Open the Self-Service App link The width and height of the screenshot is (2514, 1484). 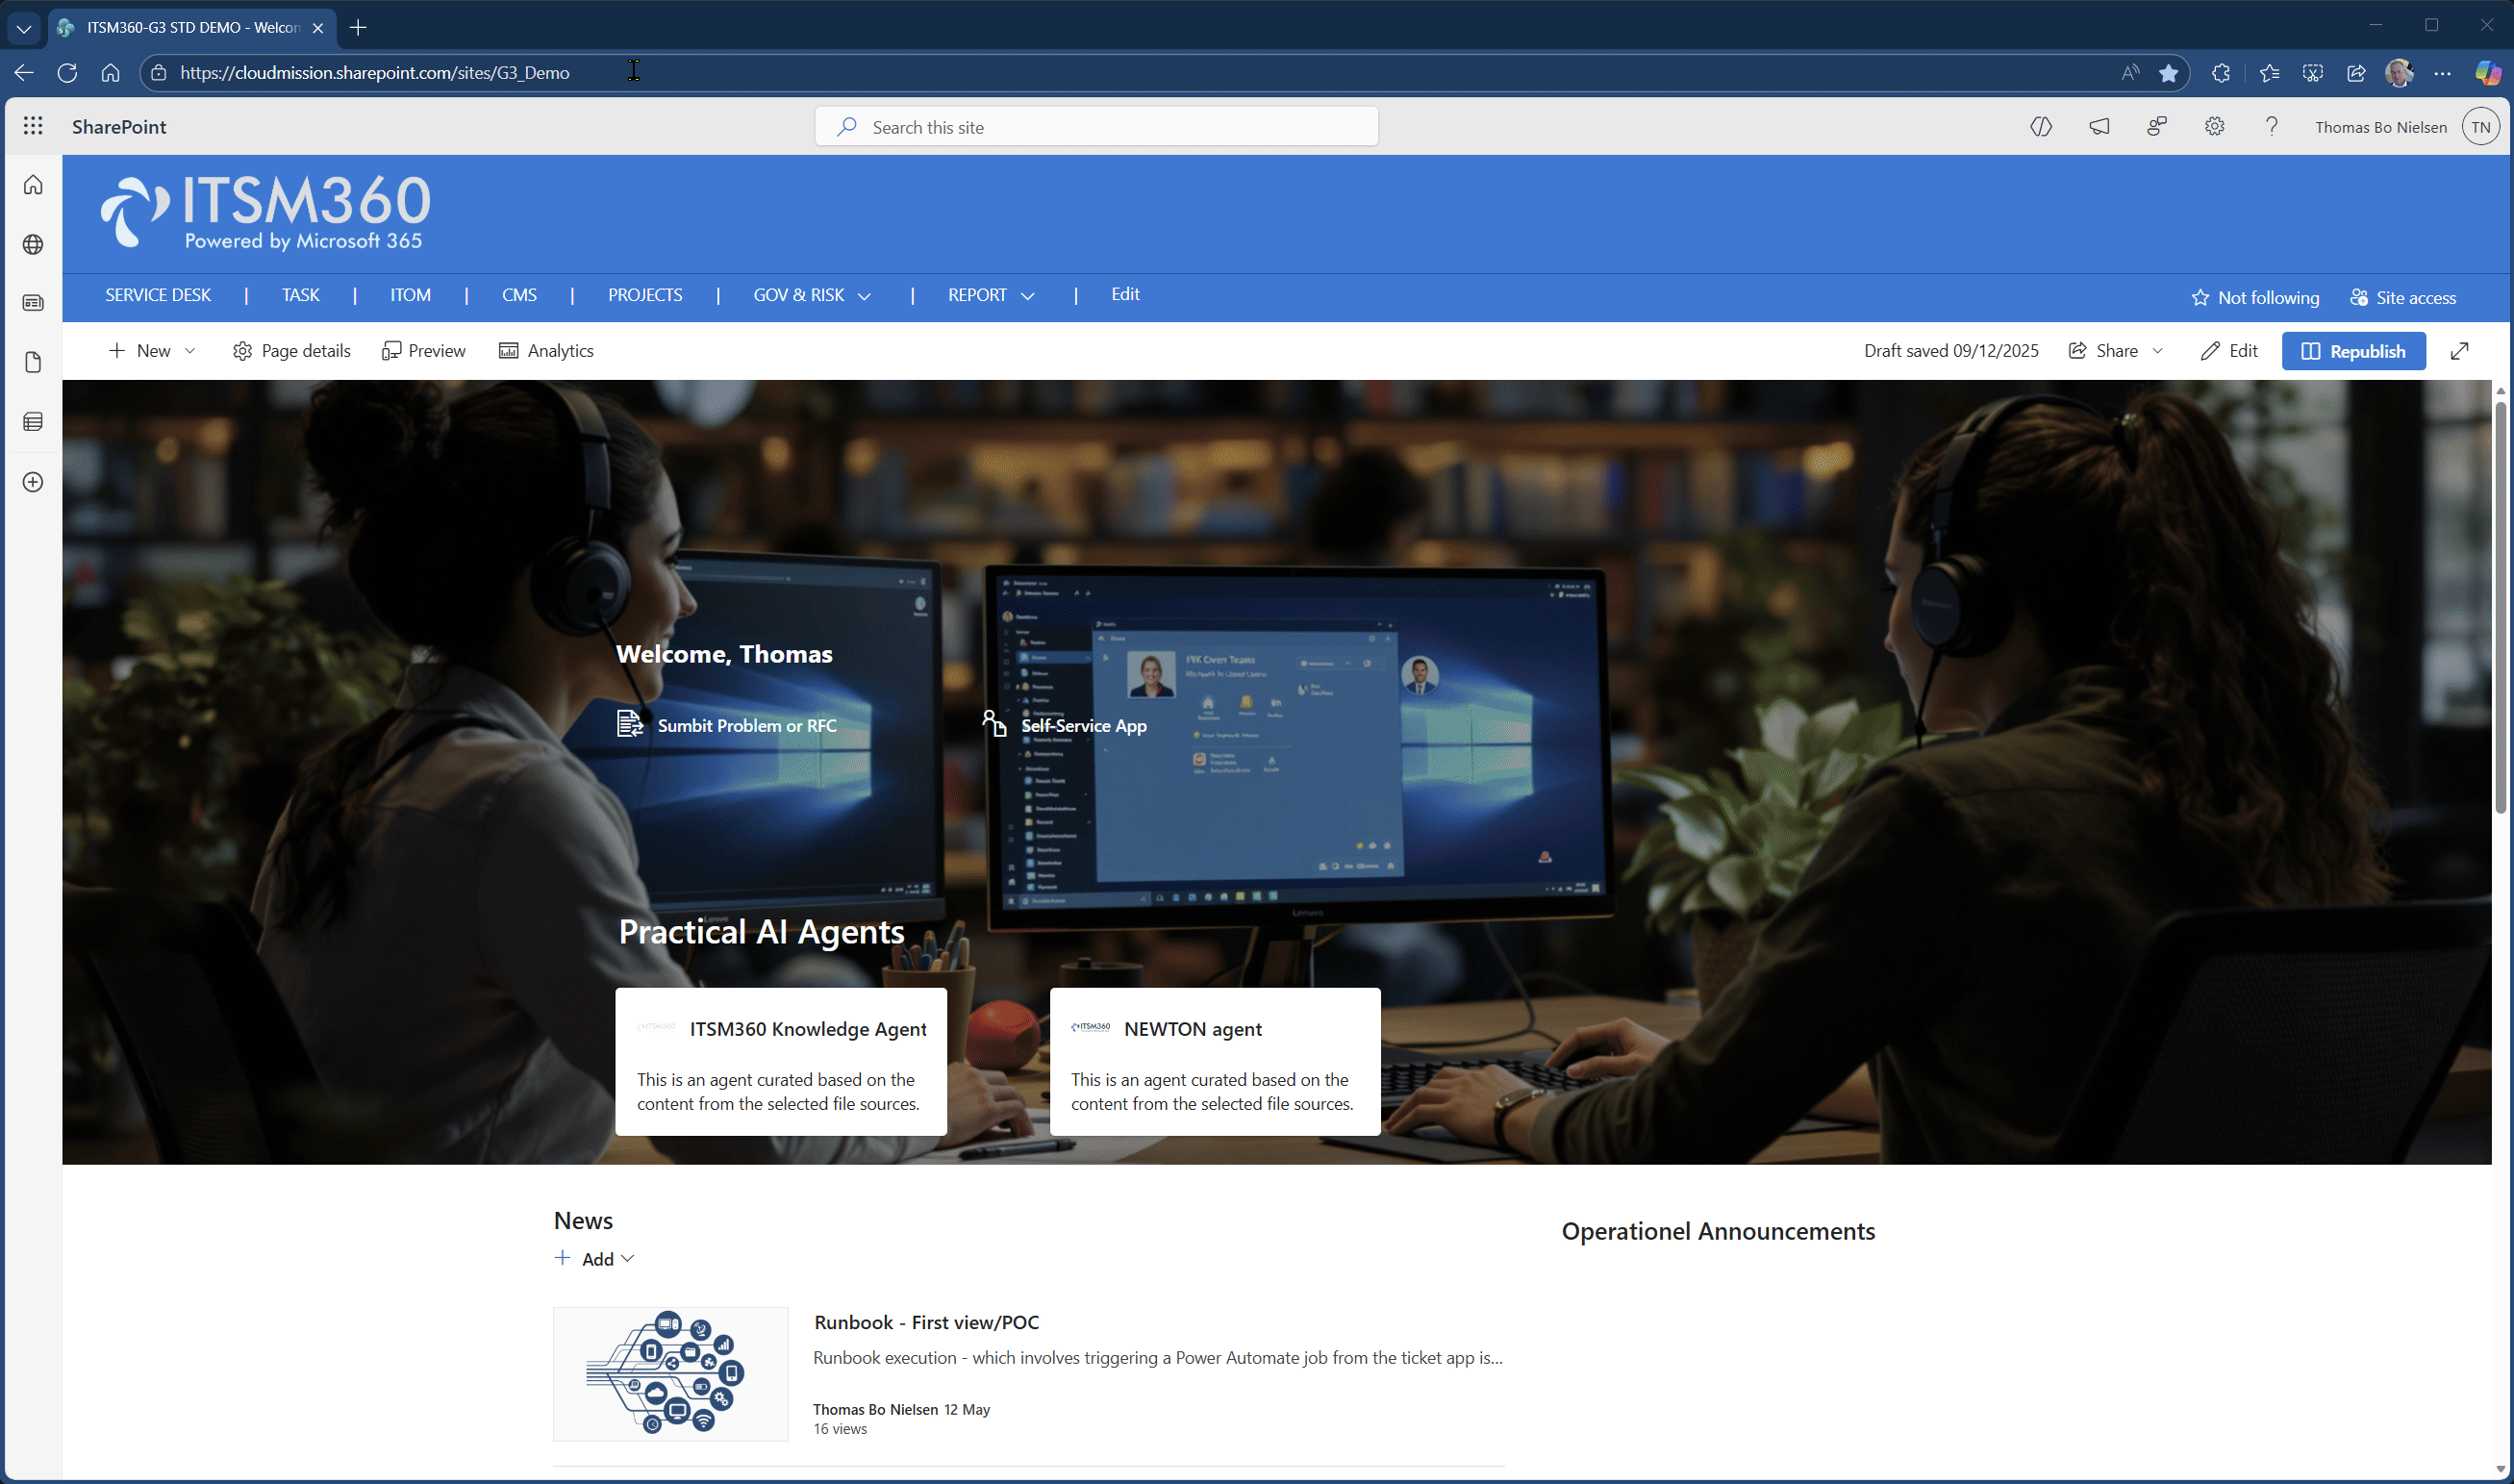point(1083,726)
